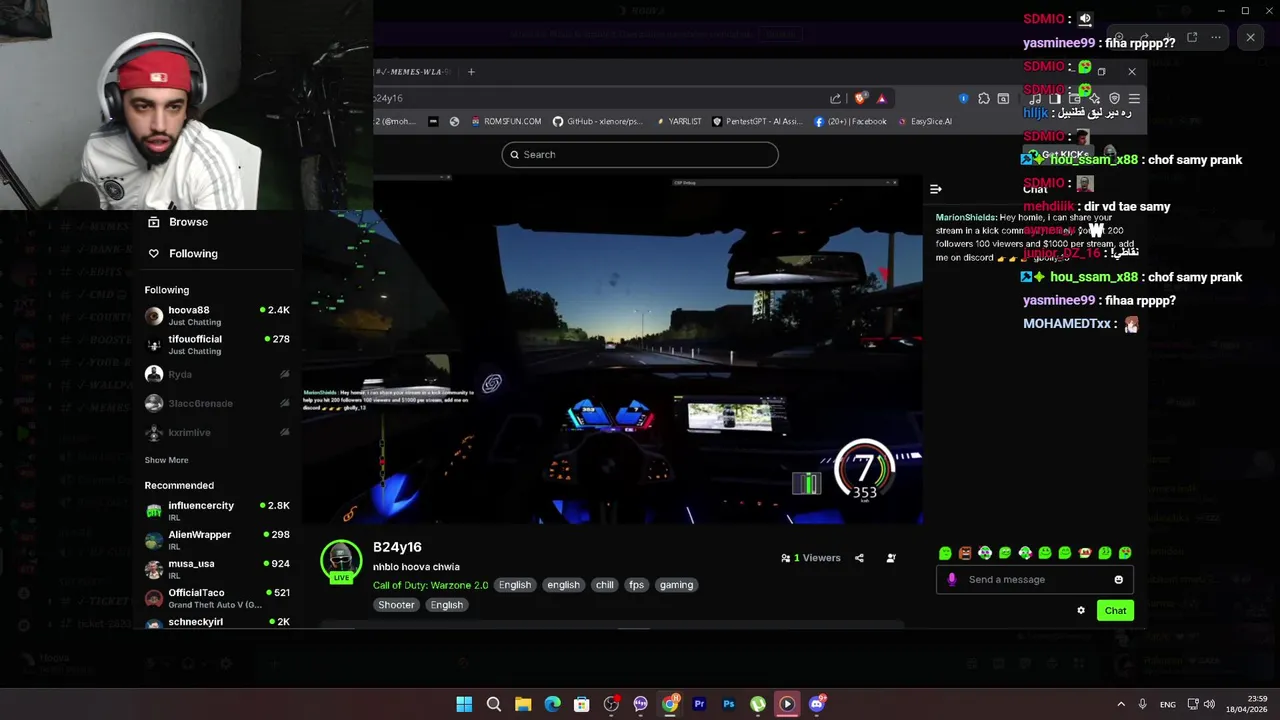Screen dimensions: 1280x720
Task: Click the microphone icon in system tray
Action: (1142, 704)
